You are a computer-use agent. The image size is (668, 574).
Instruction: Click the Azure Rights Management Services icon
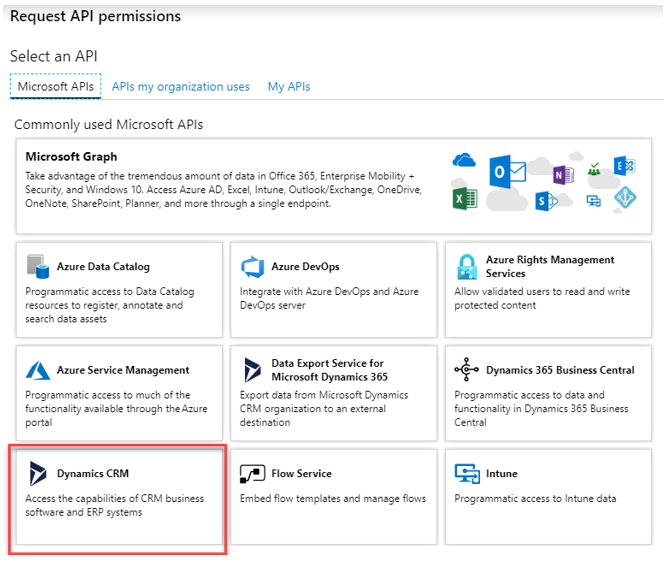pos(466,266)
